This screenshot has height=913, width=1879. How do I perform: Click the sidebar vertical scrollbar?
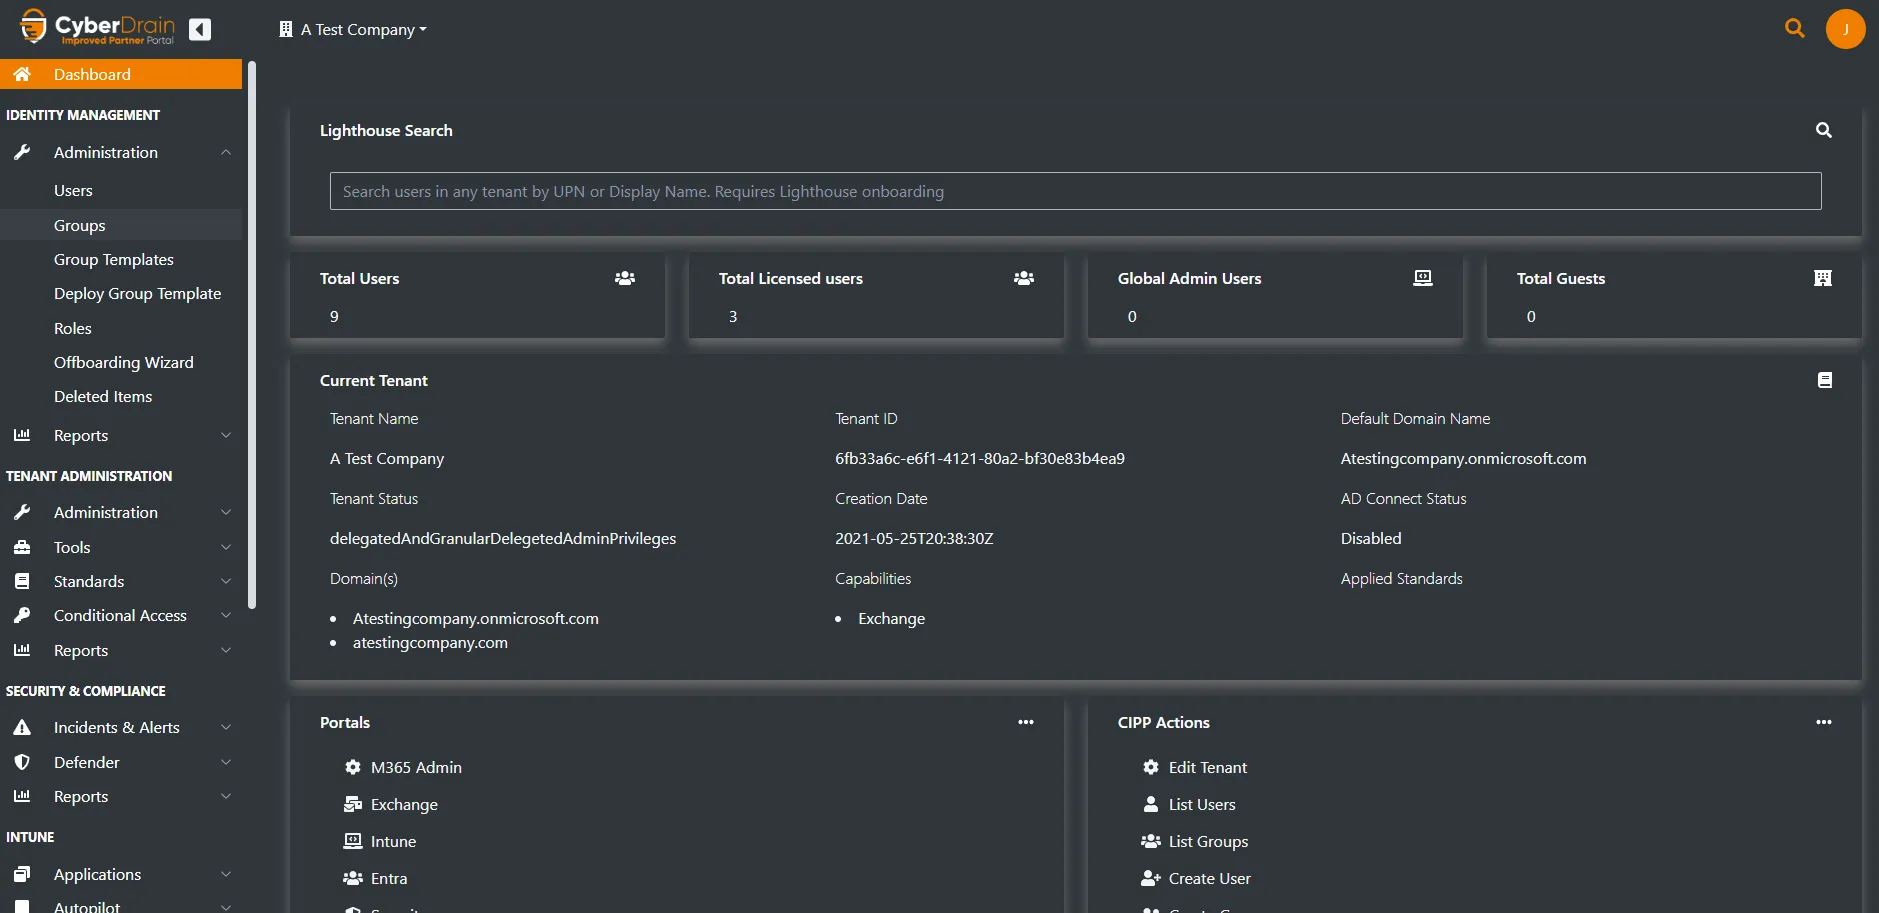point(252,335)
